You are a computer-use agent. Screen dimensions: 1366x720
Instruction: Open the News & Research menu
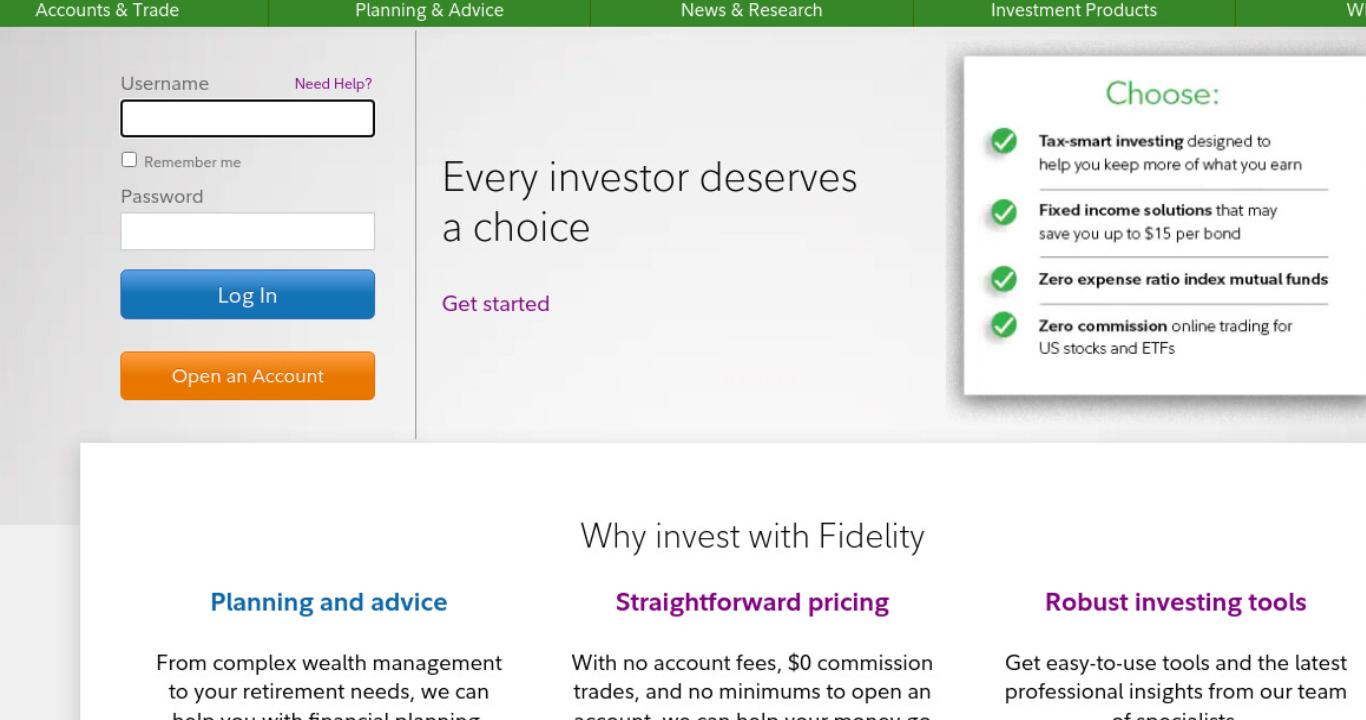click(x=751, y=11)
